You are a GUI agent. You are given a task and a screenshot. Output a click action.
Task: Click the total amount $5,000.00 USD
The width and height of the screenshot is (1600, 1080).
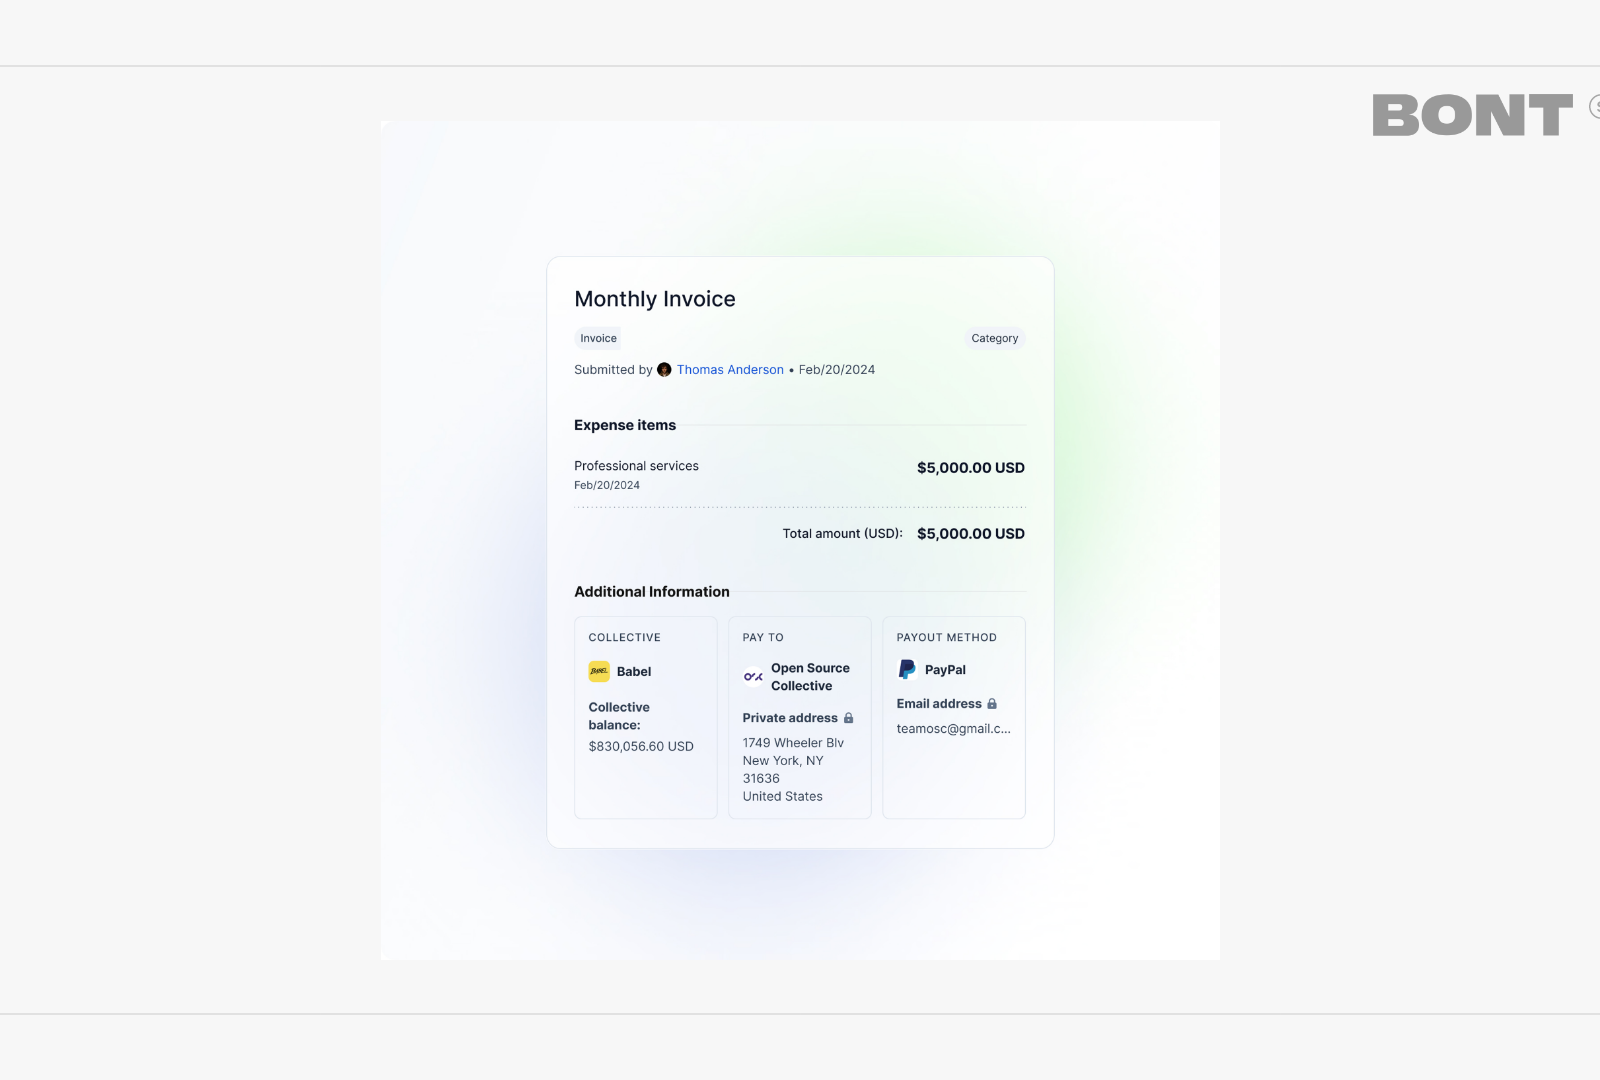tap(969, 533)
